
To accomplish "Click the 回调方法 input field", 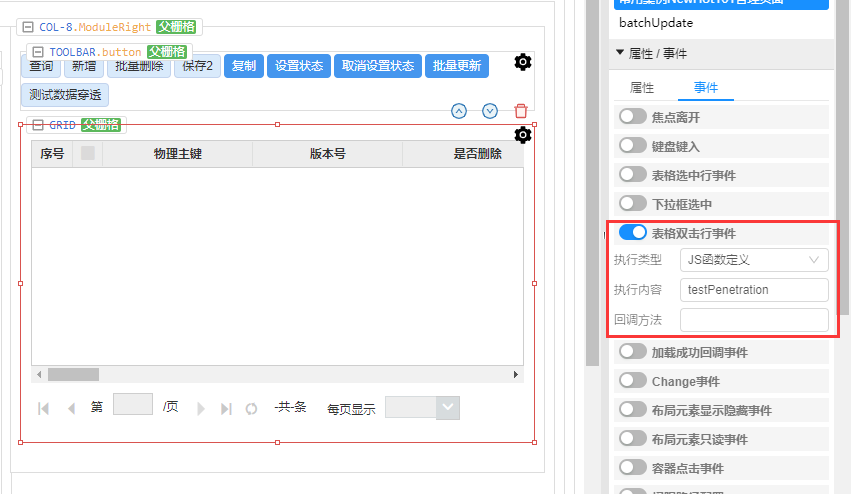I will pyautogui.click(x=754, y=320).
